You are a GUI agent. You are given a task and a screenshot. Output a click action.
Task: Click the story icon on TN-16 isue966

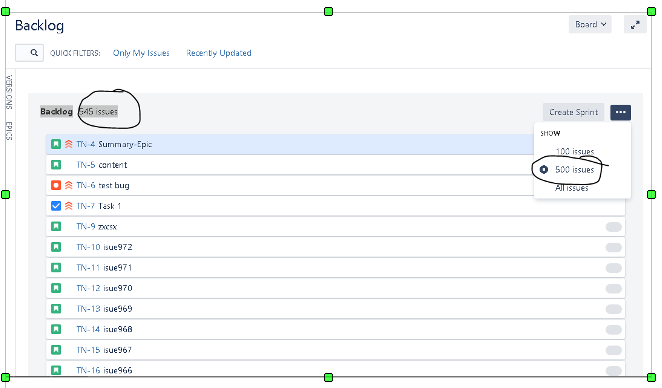click(x=56, y=370)
